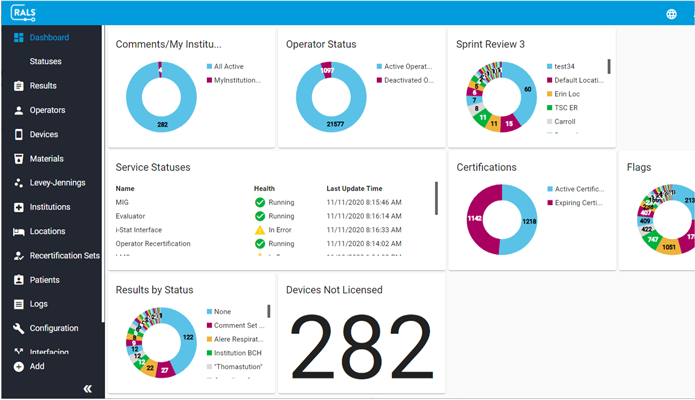Image resolution: width=695 pixels, height=400 pixels.
Task: Open the Statuses submenu item
Action: [x=45, y=62]
